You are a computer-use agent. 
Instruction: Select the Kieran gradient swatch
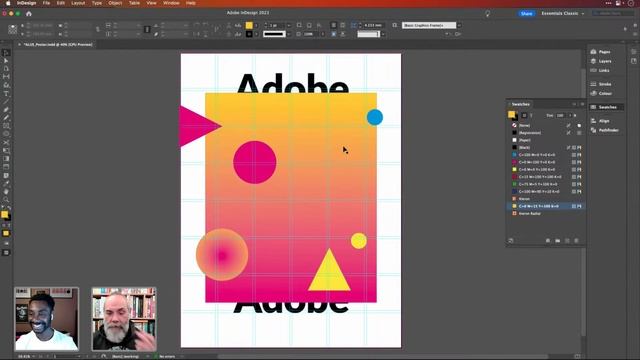pos(545,199)
